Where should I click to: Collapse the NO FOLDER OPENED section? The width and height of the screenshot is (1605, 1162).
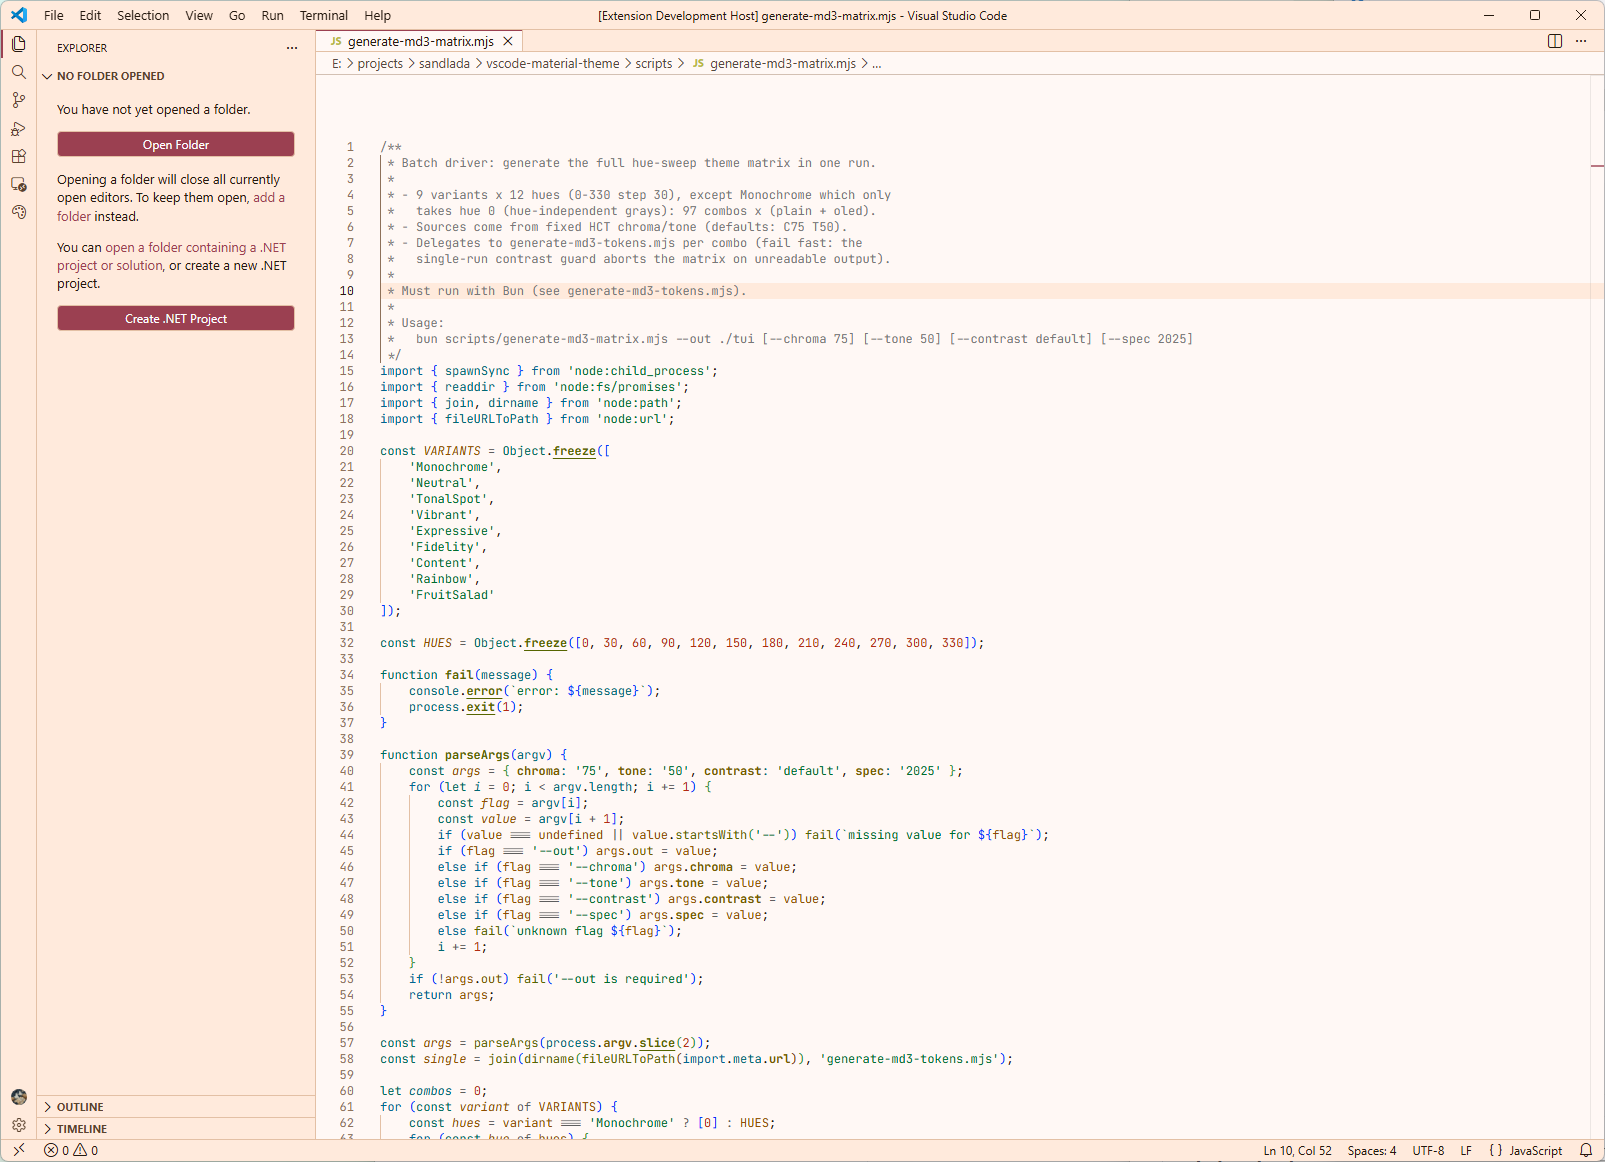point(110,76)
